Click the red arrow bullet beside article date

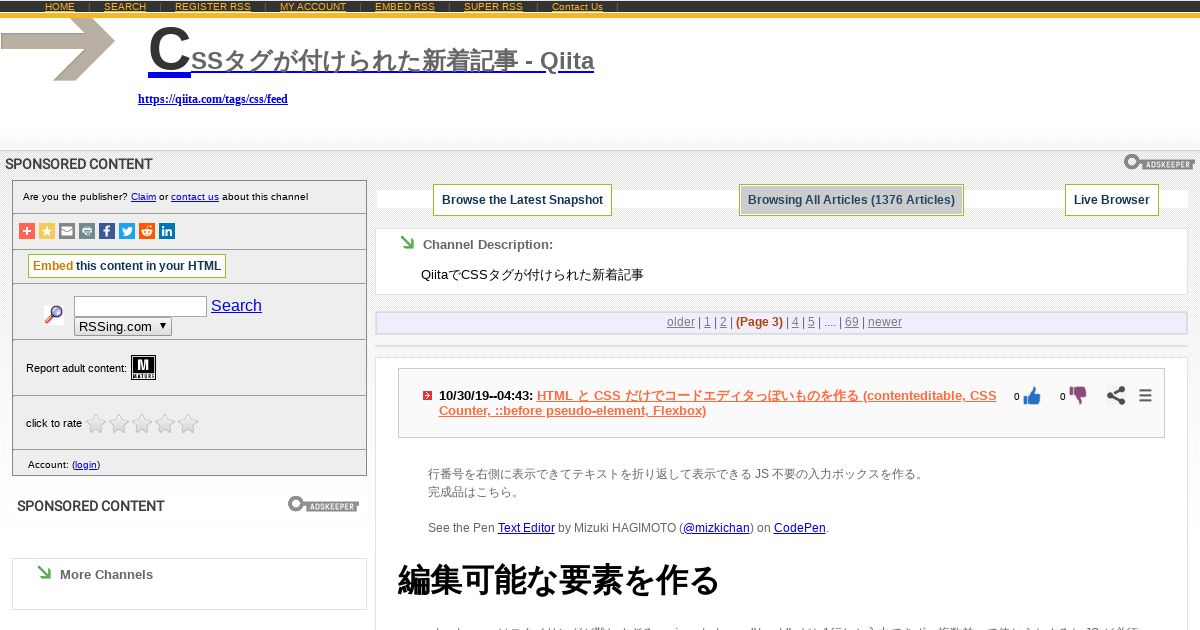(428, 396)
